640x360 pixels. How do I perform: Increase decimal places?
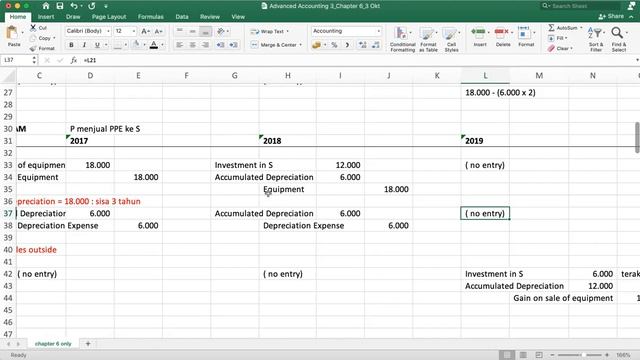tap(362, 45)
